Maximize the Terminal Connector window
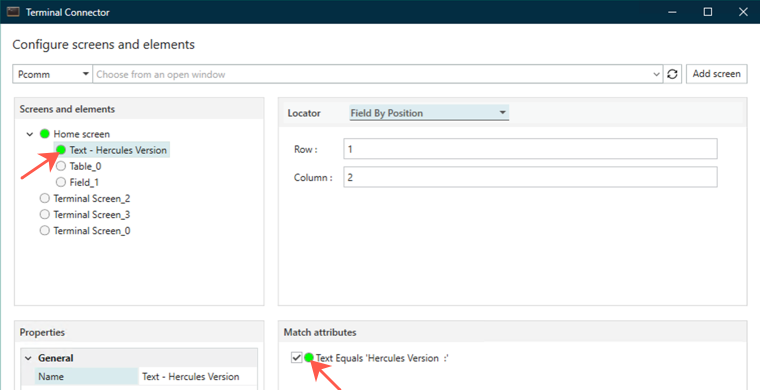 [x=708, y=12]
